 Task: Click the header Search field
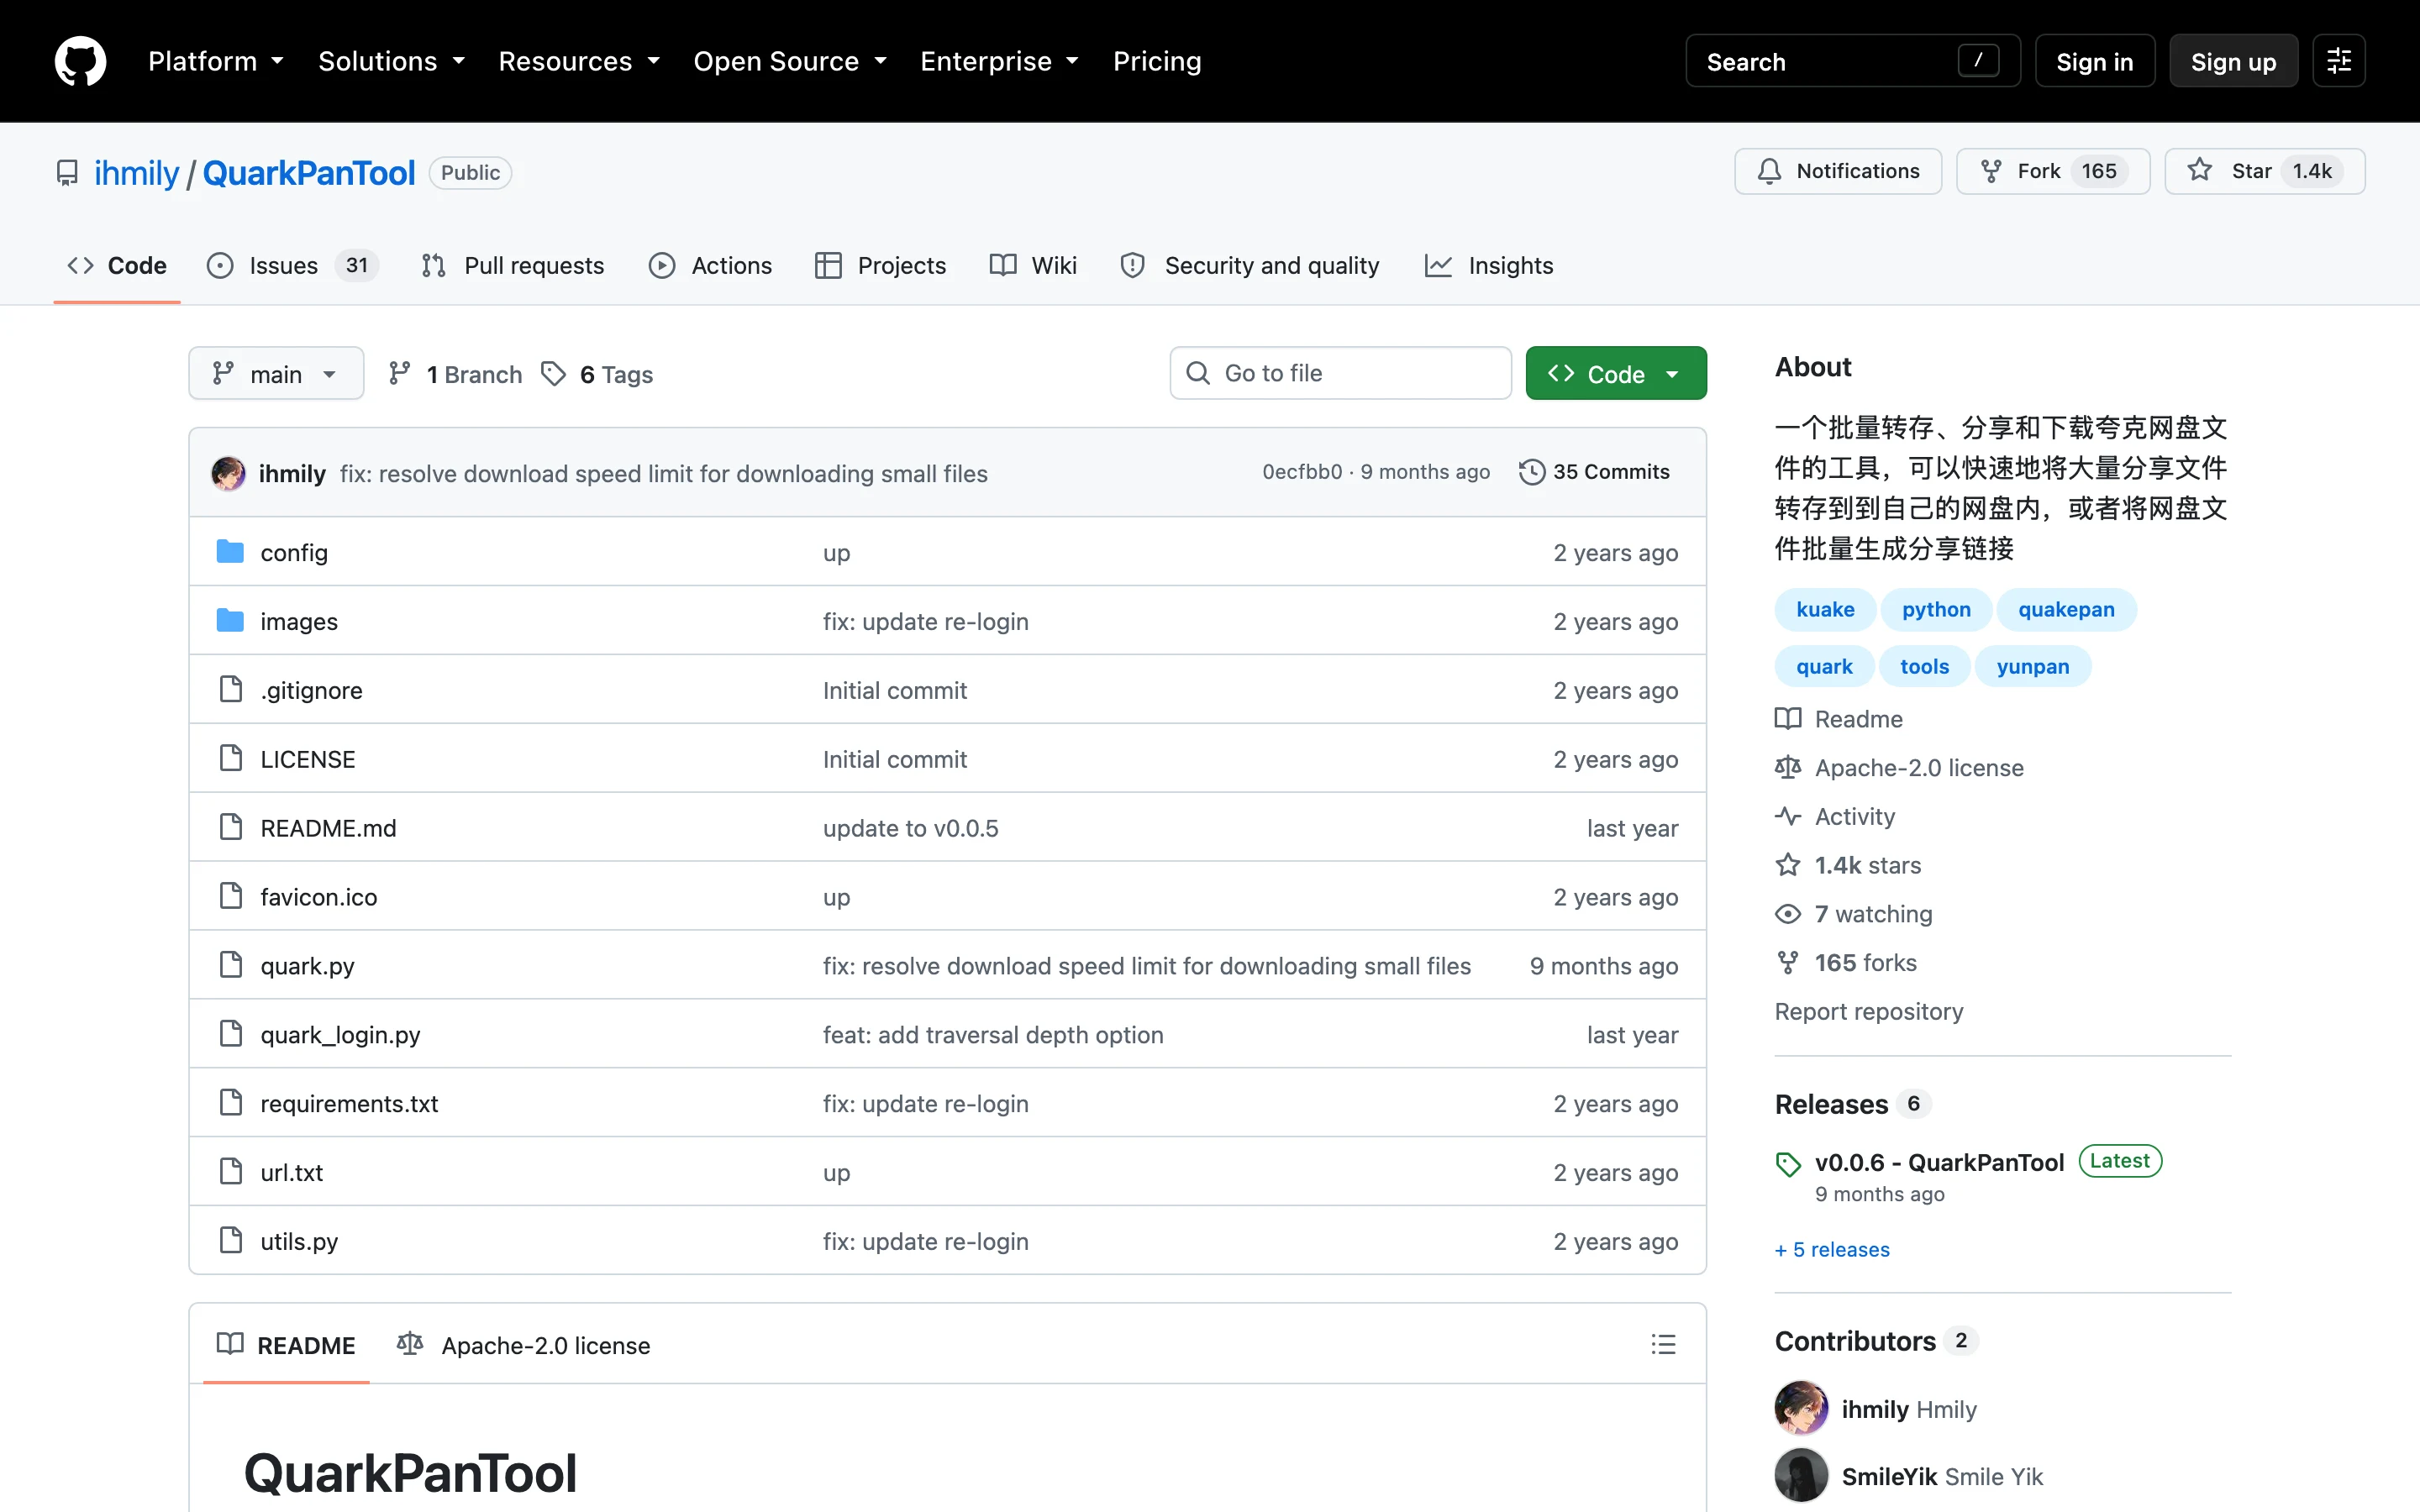pyautogui.click(x=1852, y=61)
